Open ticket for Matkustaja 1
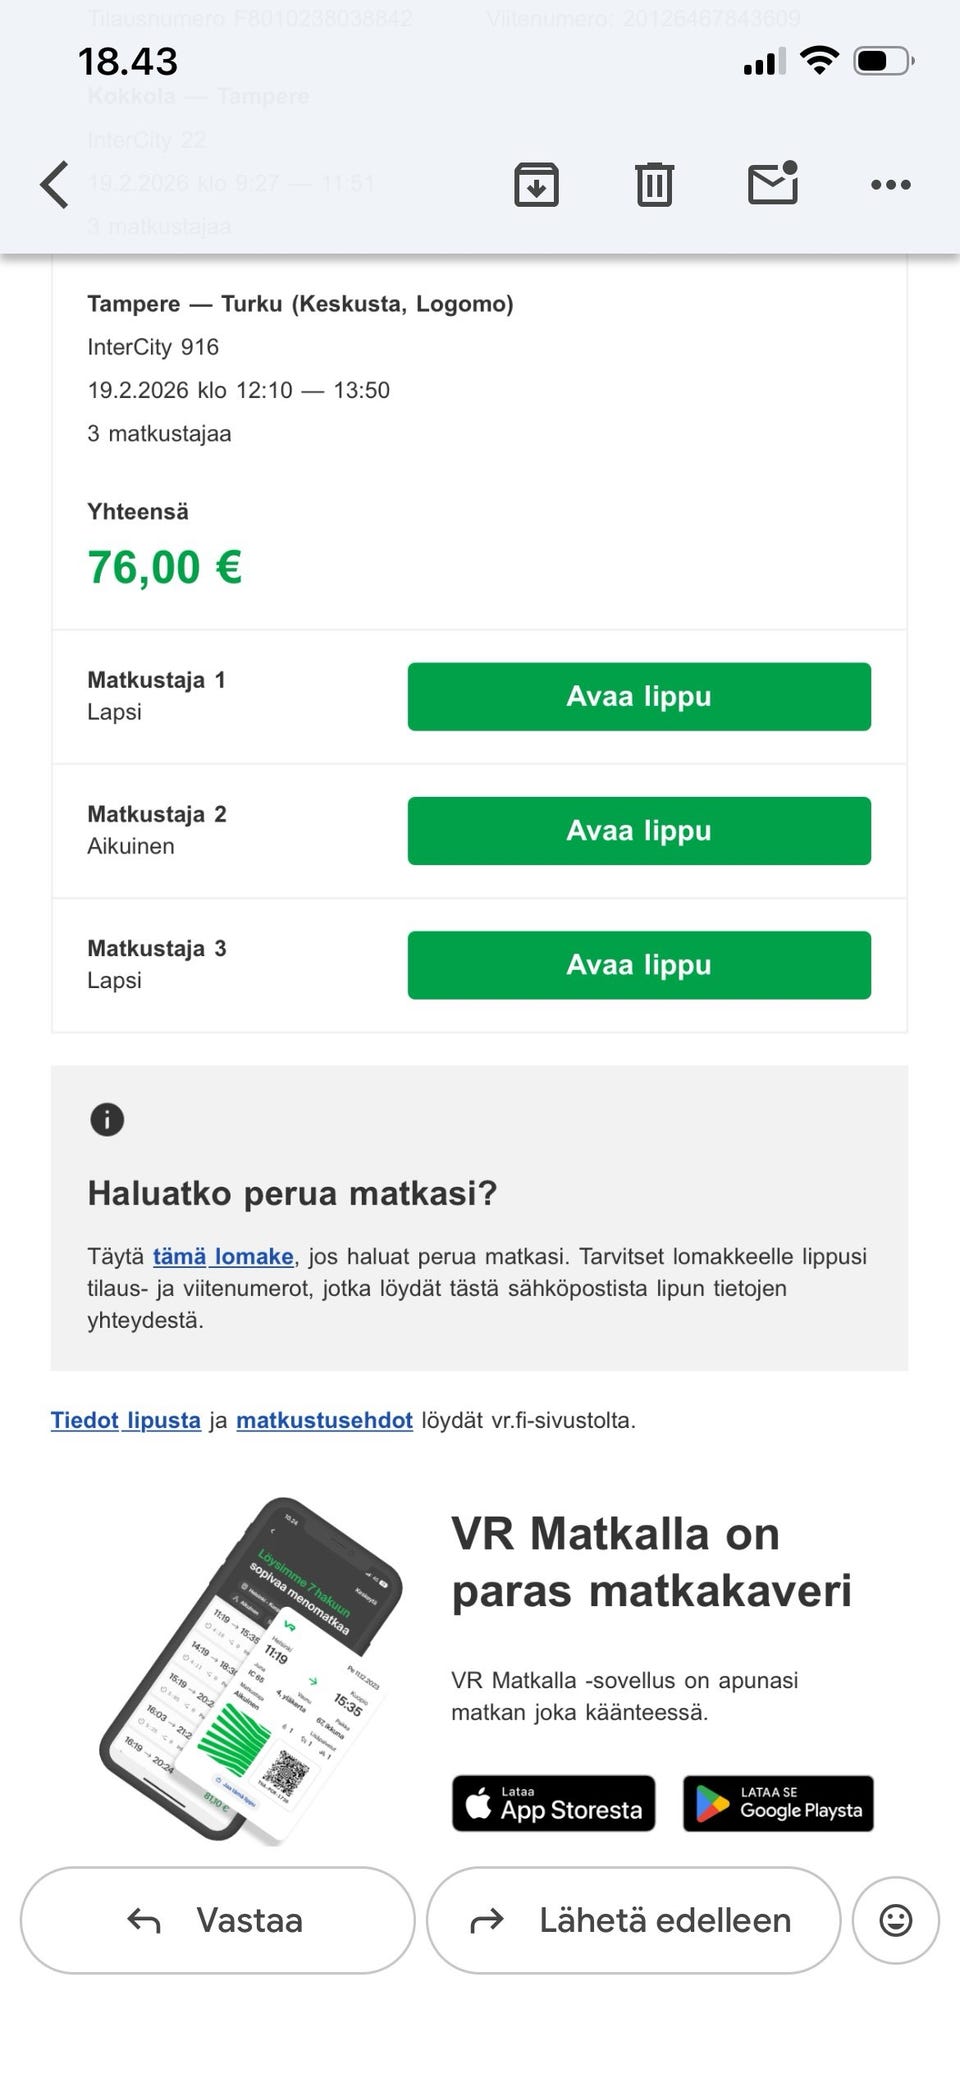This screenshot has height=2078, width=960. click(639, 697)
